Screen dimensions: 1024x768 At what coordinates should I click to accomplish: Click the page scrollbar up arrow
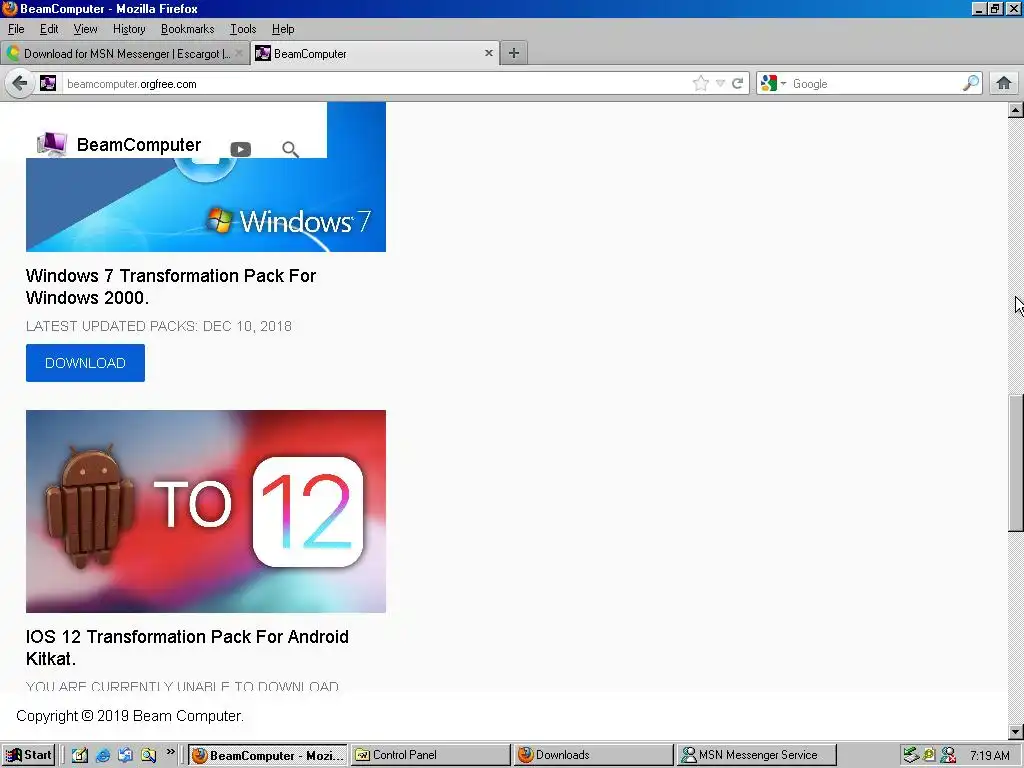[1016, 110]
